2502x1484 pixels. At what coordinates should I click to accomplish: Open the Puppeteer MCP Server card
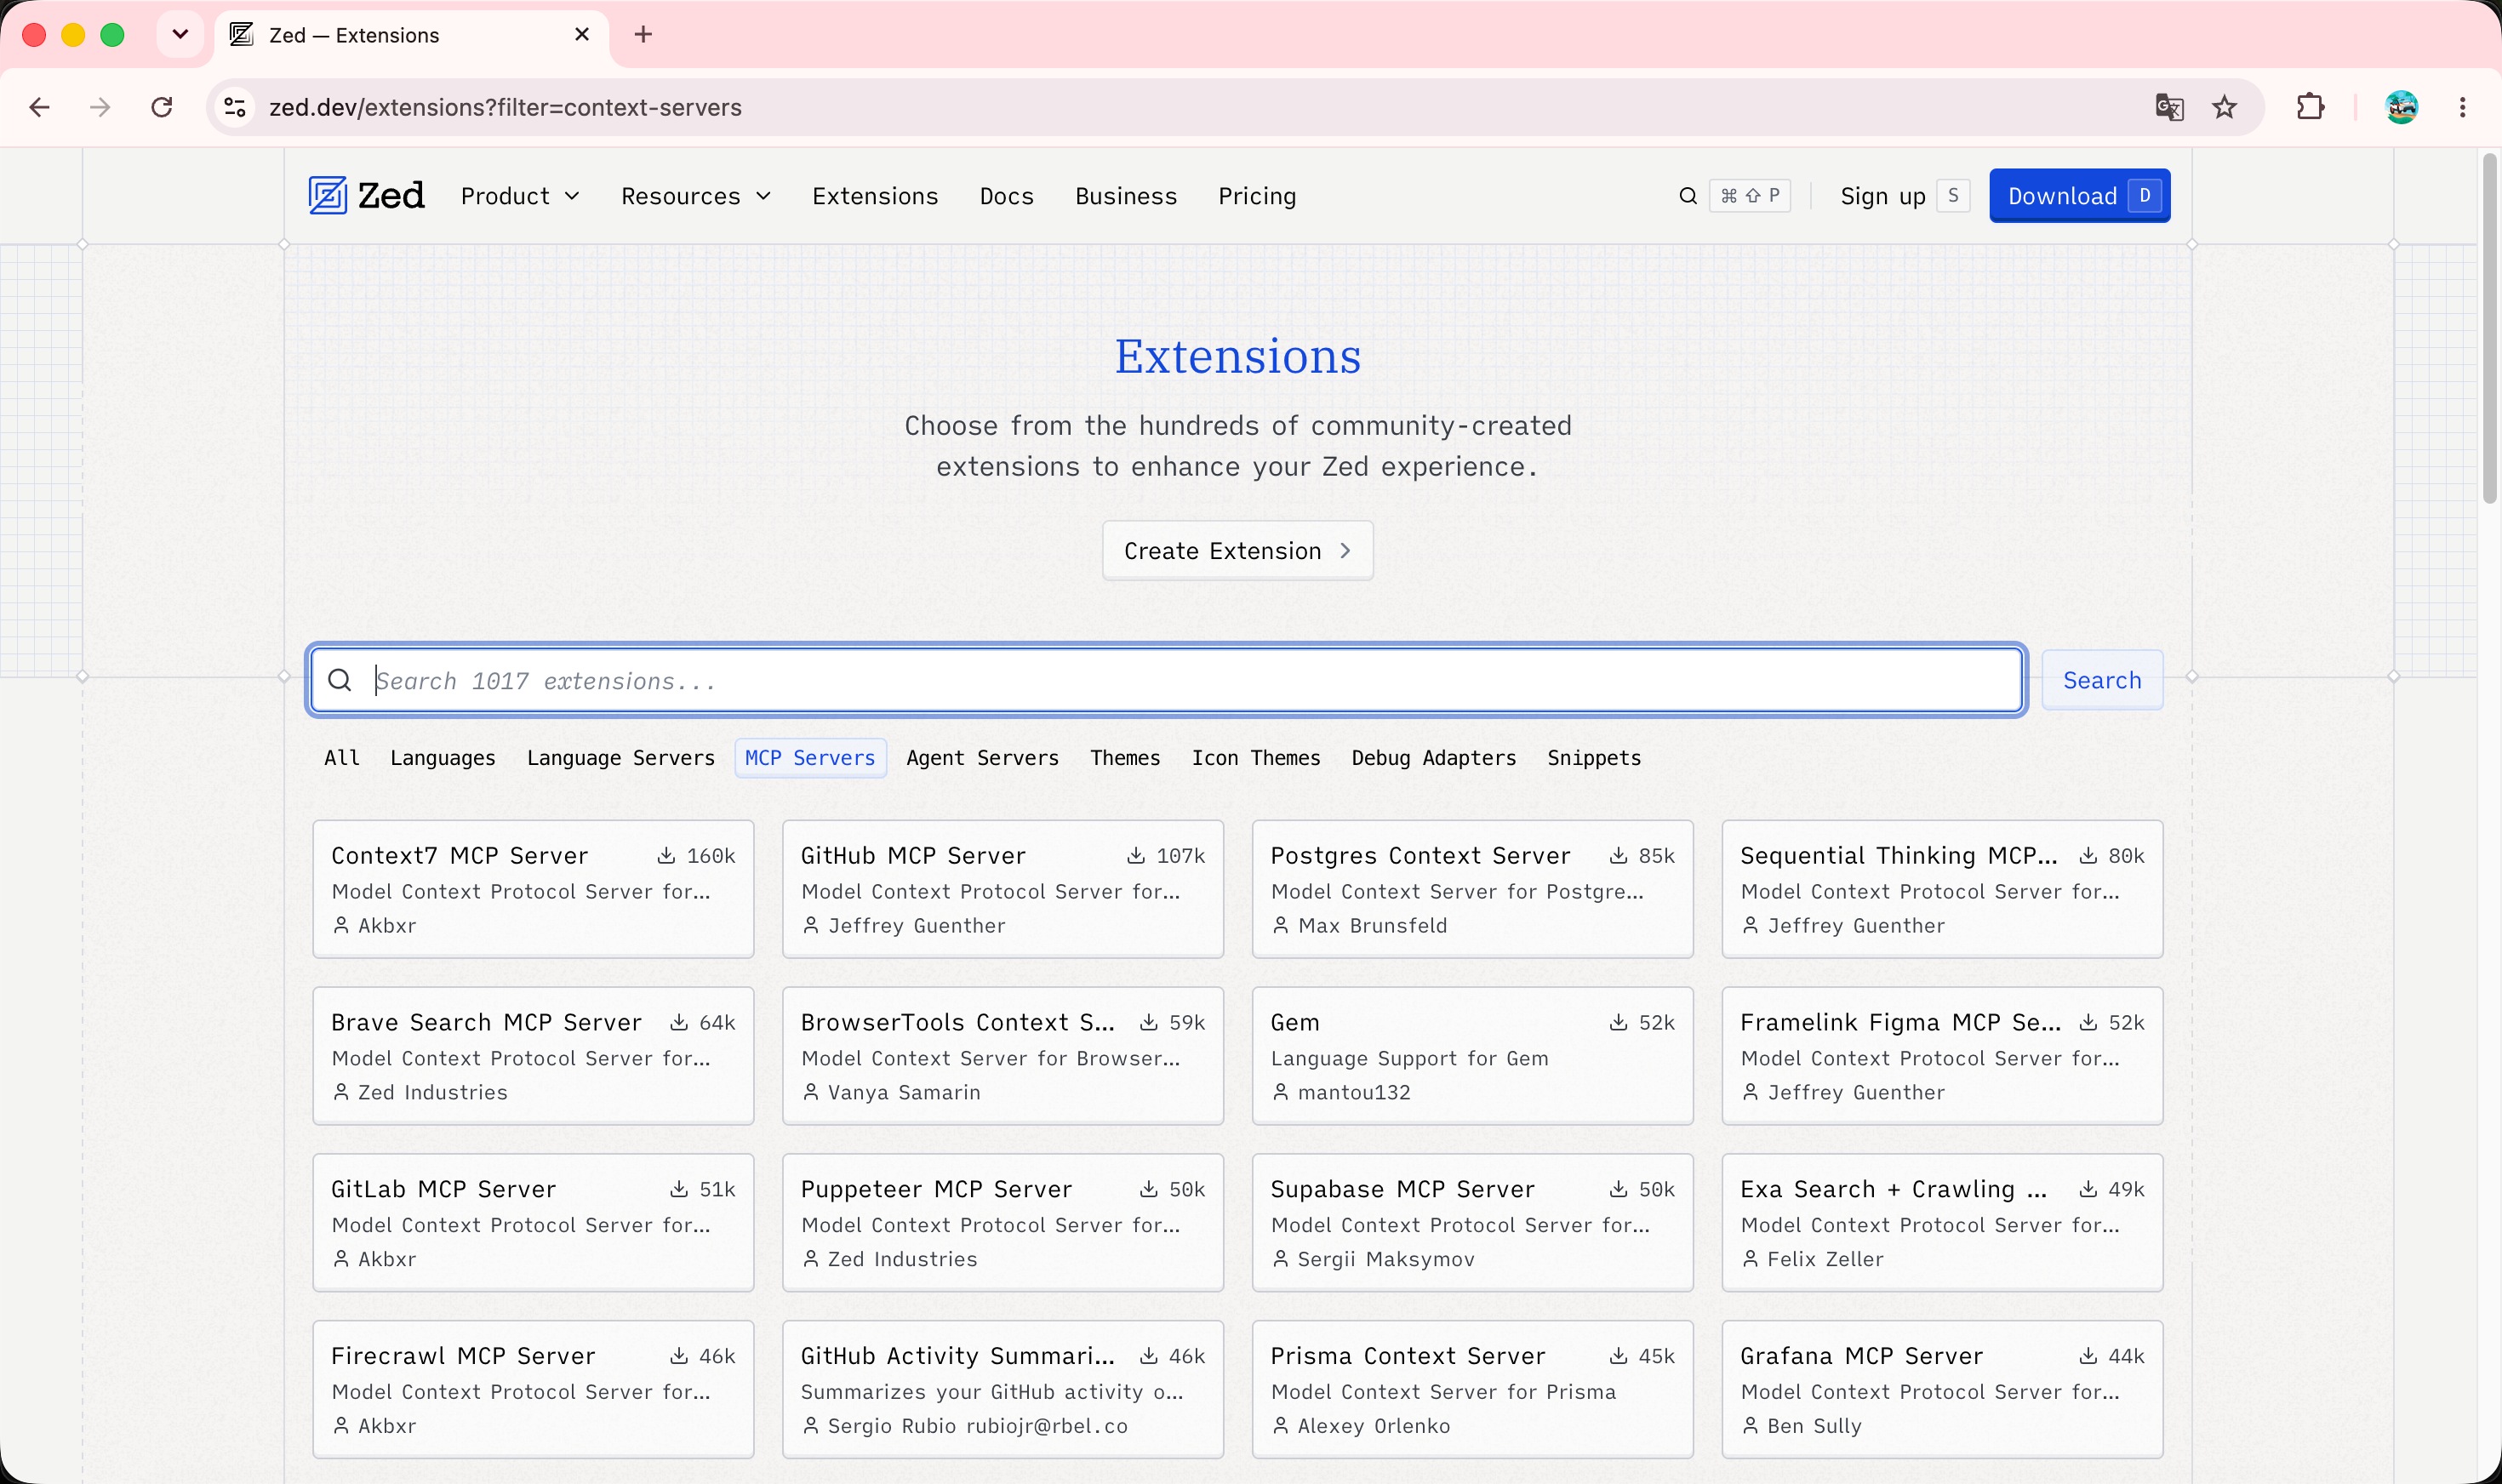pyautogui.click(x=1003, y=1223)
